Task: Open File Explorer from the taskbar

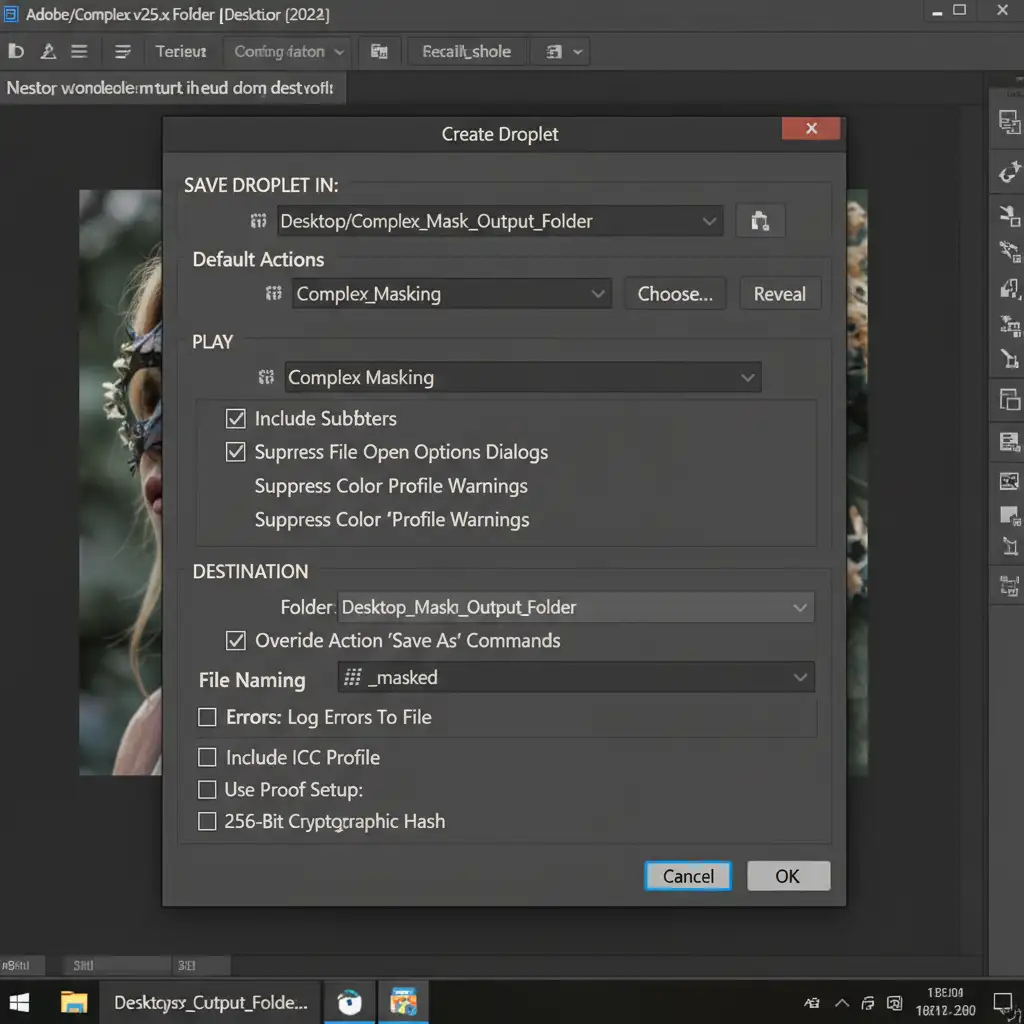Action: click(x=74, y=1001)
